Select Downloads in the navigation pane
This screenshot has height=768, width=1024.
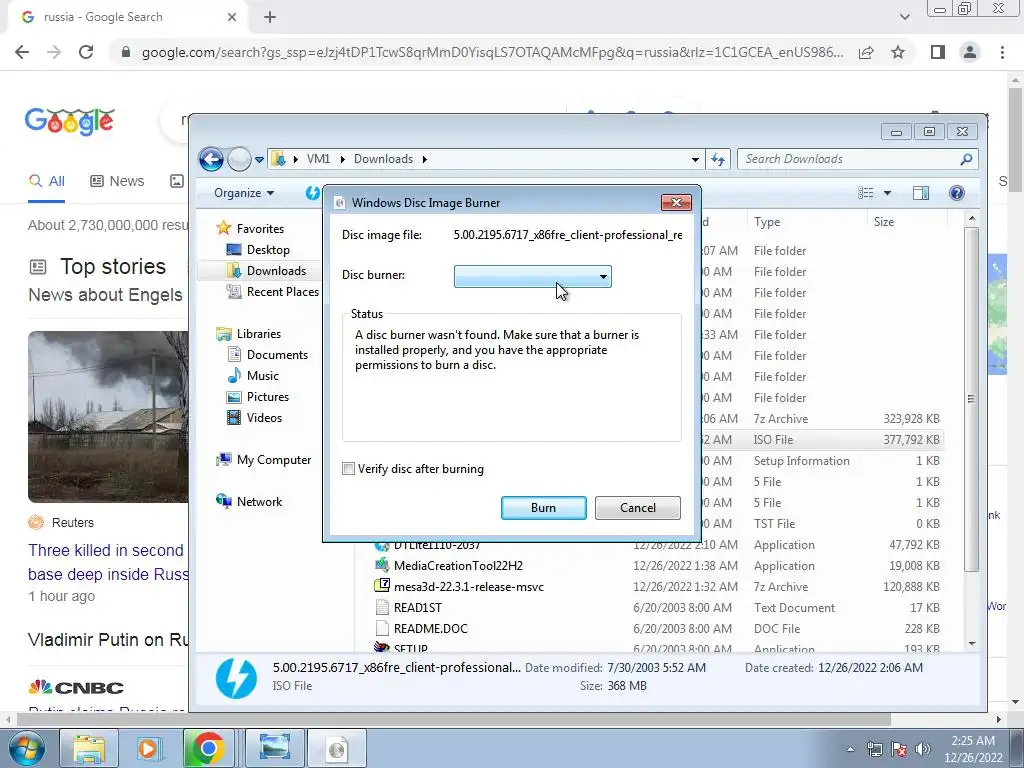pyautogui.click(x=276, y=271)
